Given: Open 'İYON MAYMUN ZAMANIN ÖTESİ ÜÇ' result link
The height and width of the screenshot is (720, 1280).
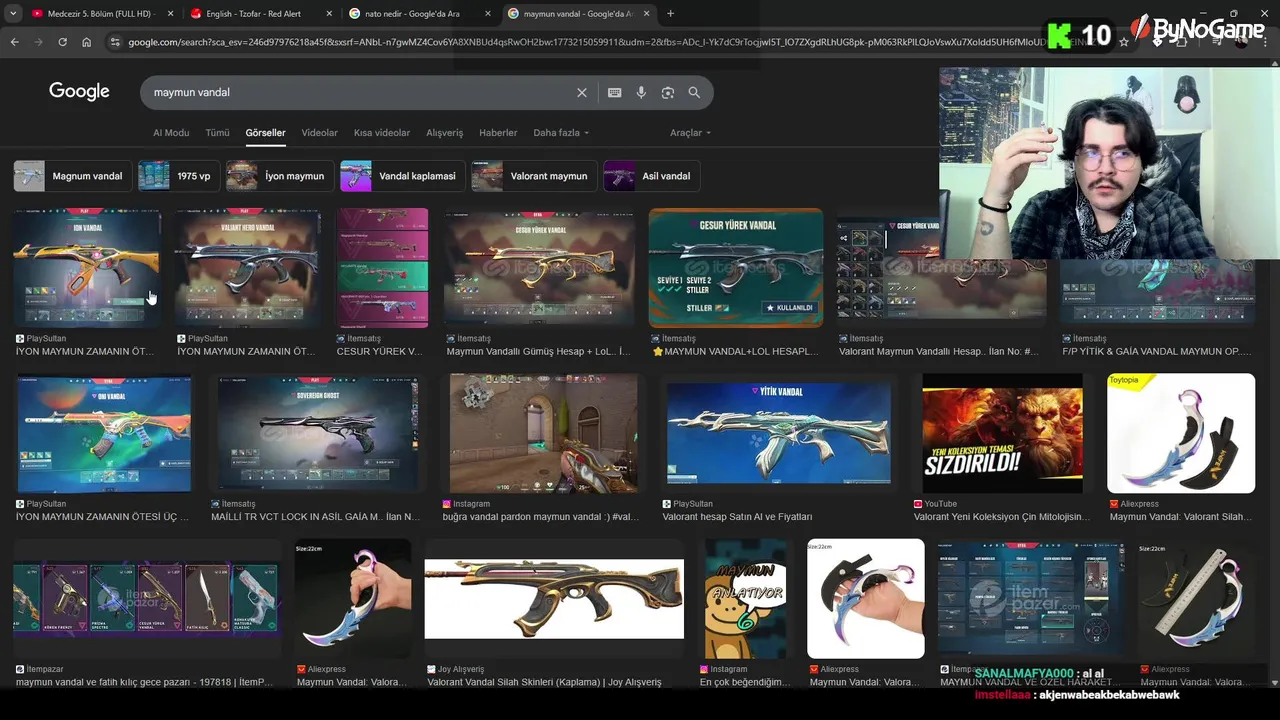Looking at the screenshot, I should [102, 517].
